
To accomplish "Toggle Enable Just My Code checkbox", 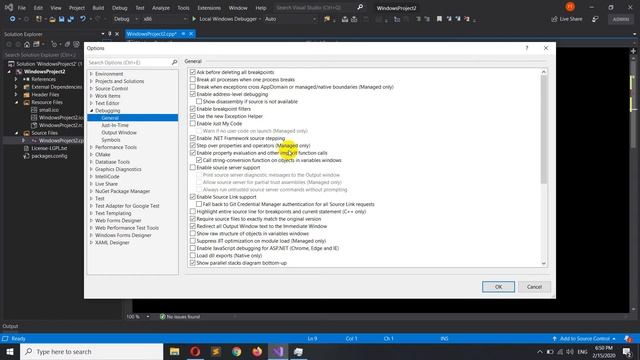I will (193, 124).
